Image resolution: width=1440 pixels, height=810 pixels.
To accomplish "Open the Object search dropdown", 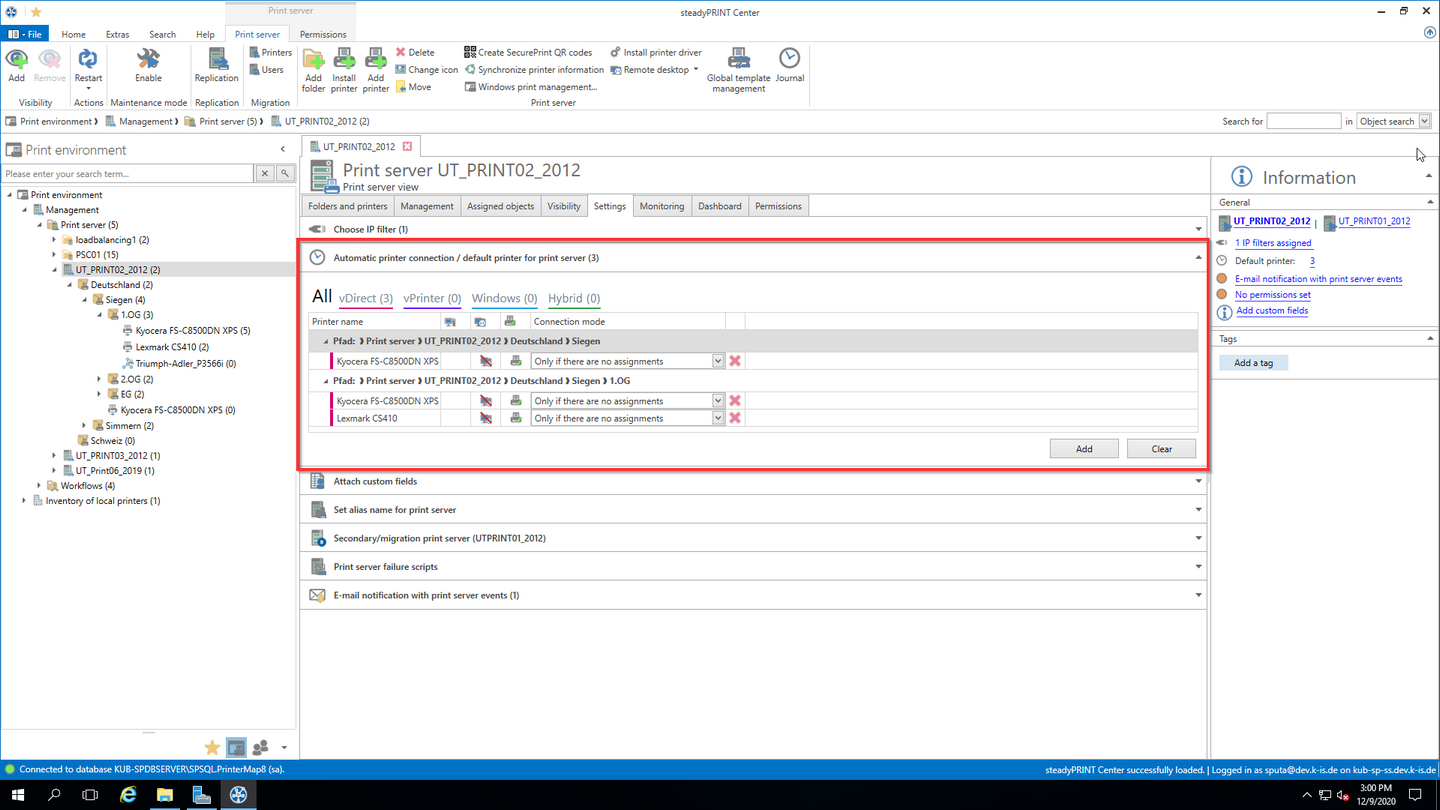I will point(1425,121).
